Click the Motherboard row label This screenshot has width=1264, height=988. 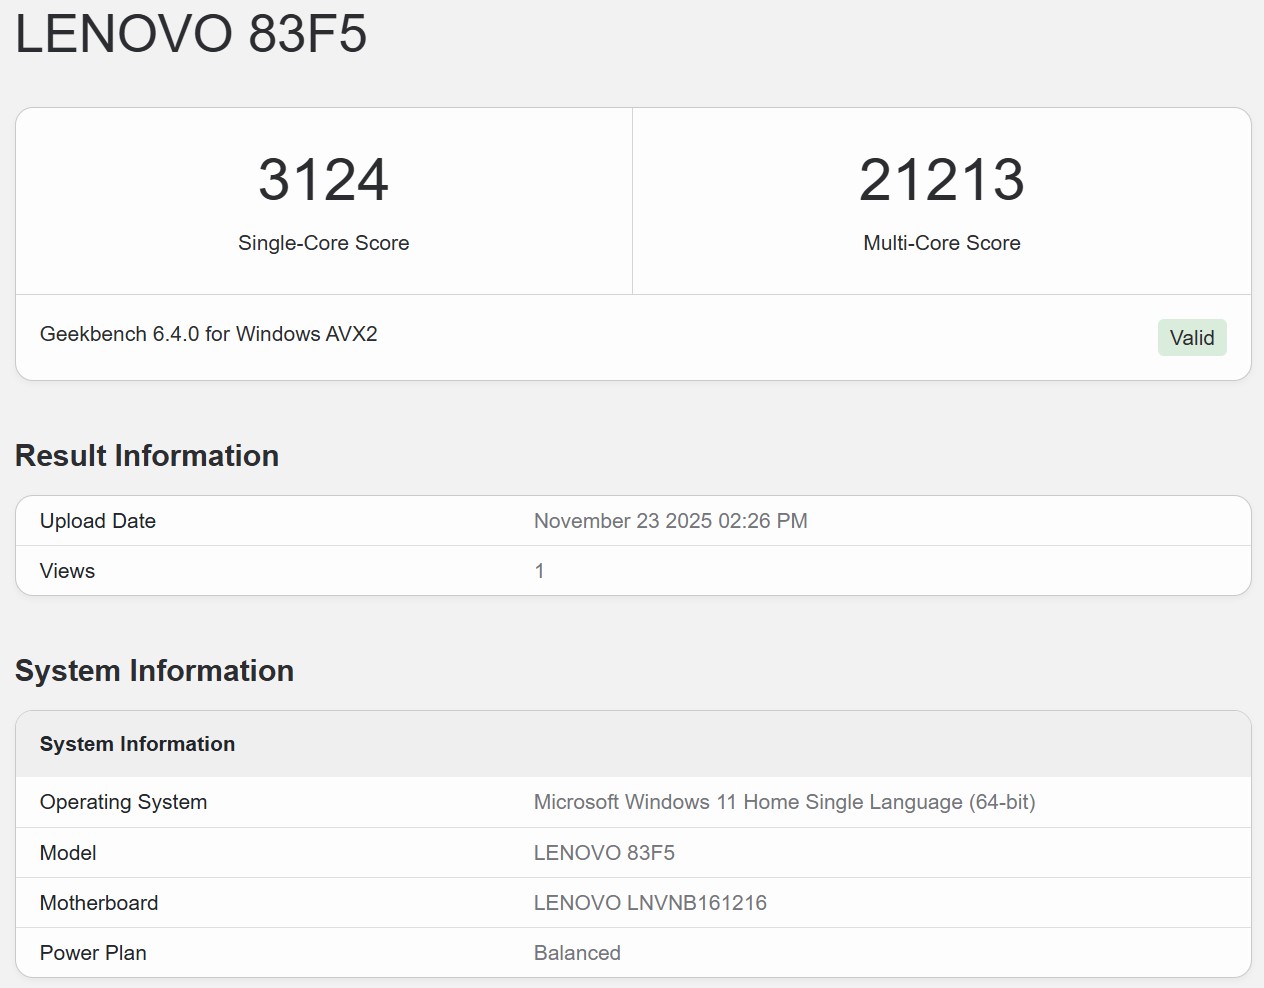[x=99, y=903]
